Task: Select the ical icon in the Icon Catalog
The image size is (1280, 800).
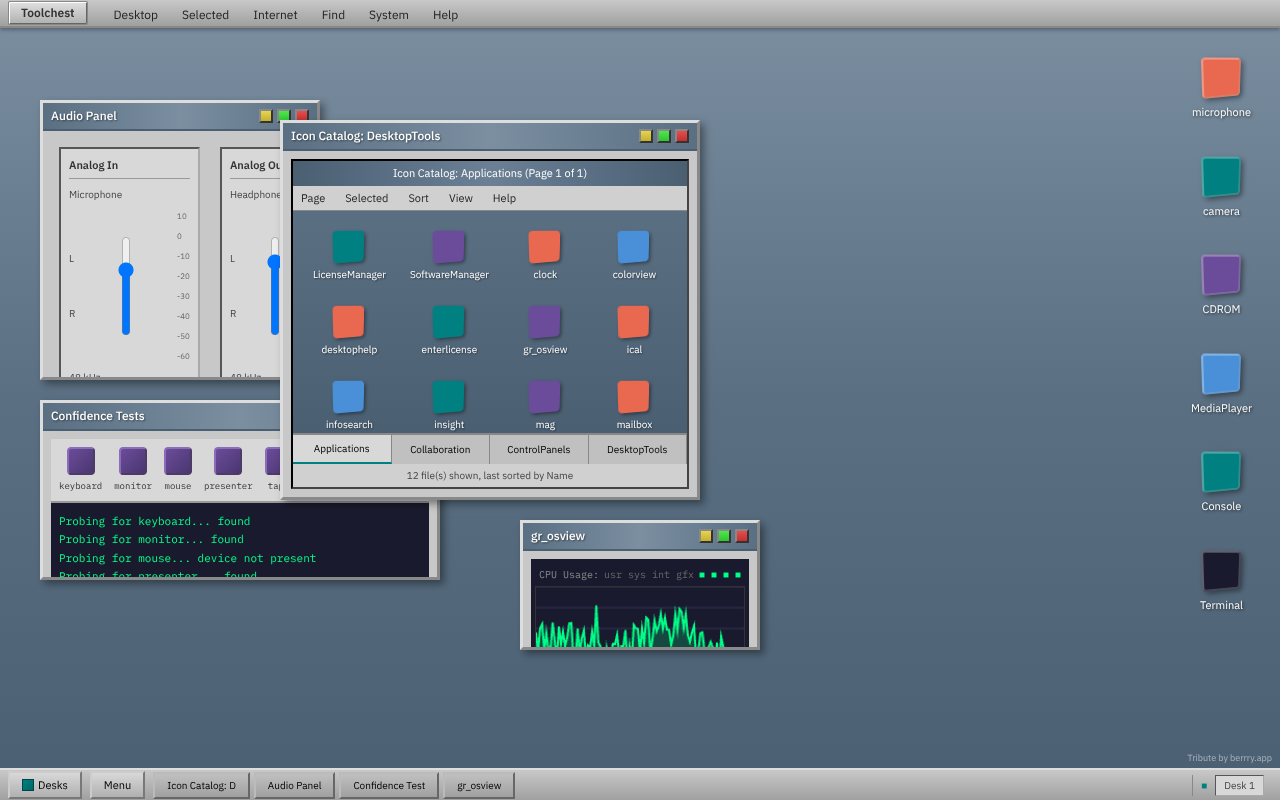Action: (x=633, y=322)
